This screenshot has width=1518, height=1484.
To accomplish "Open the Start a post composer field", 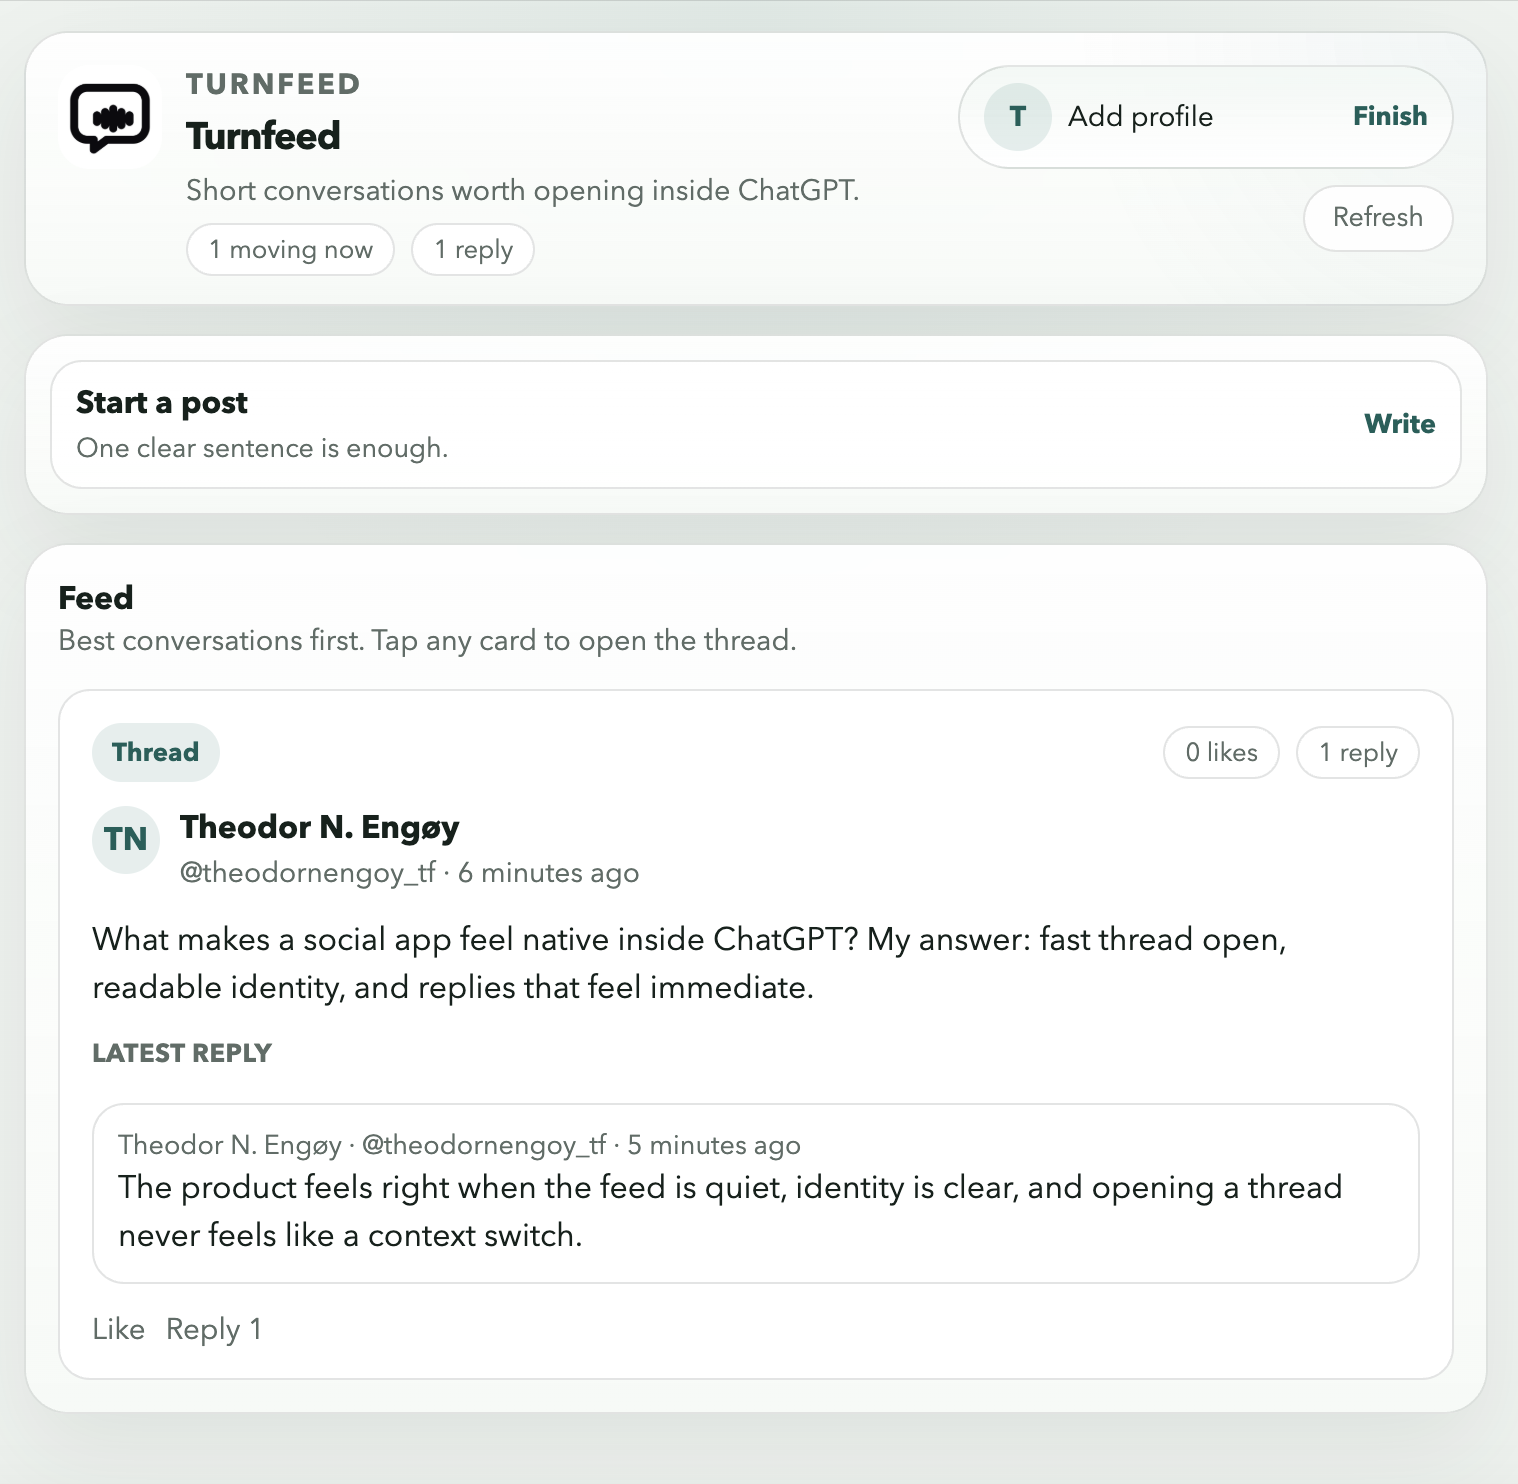I will pyautogui.click(x=600, y=425).
